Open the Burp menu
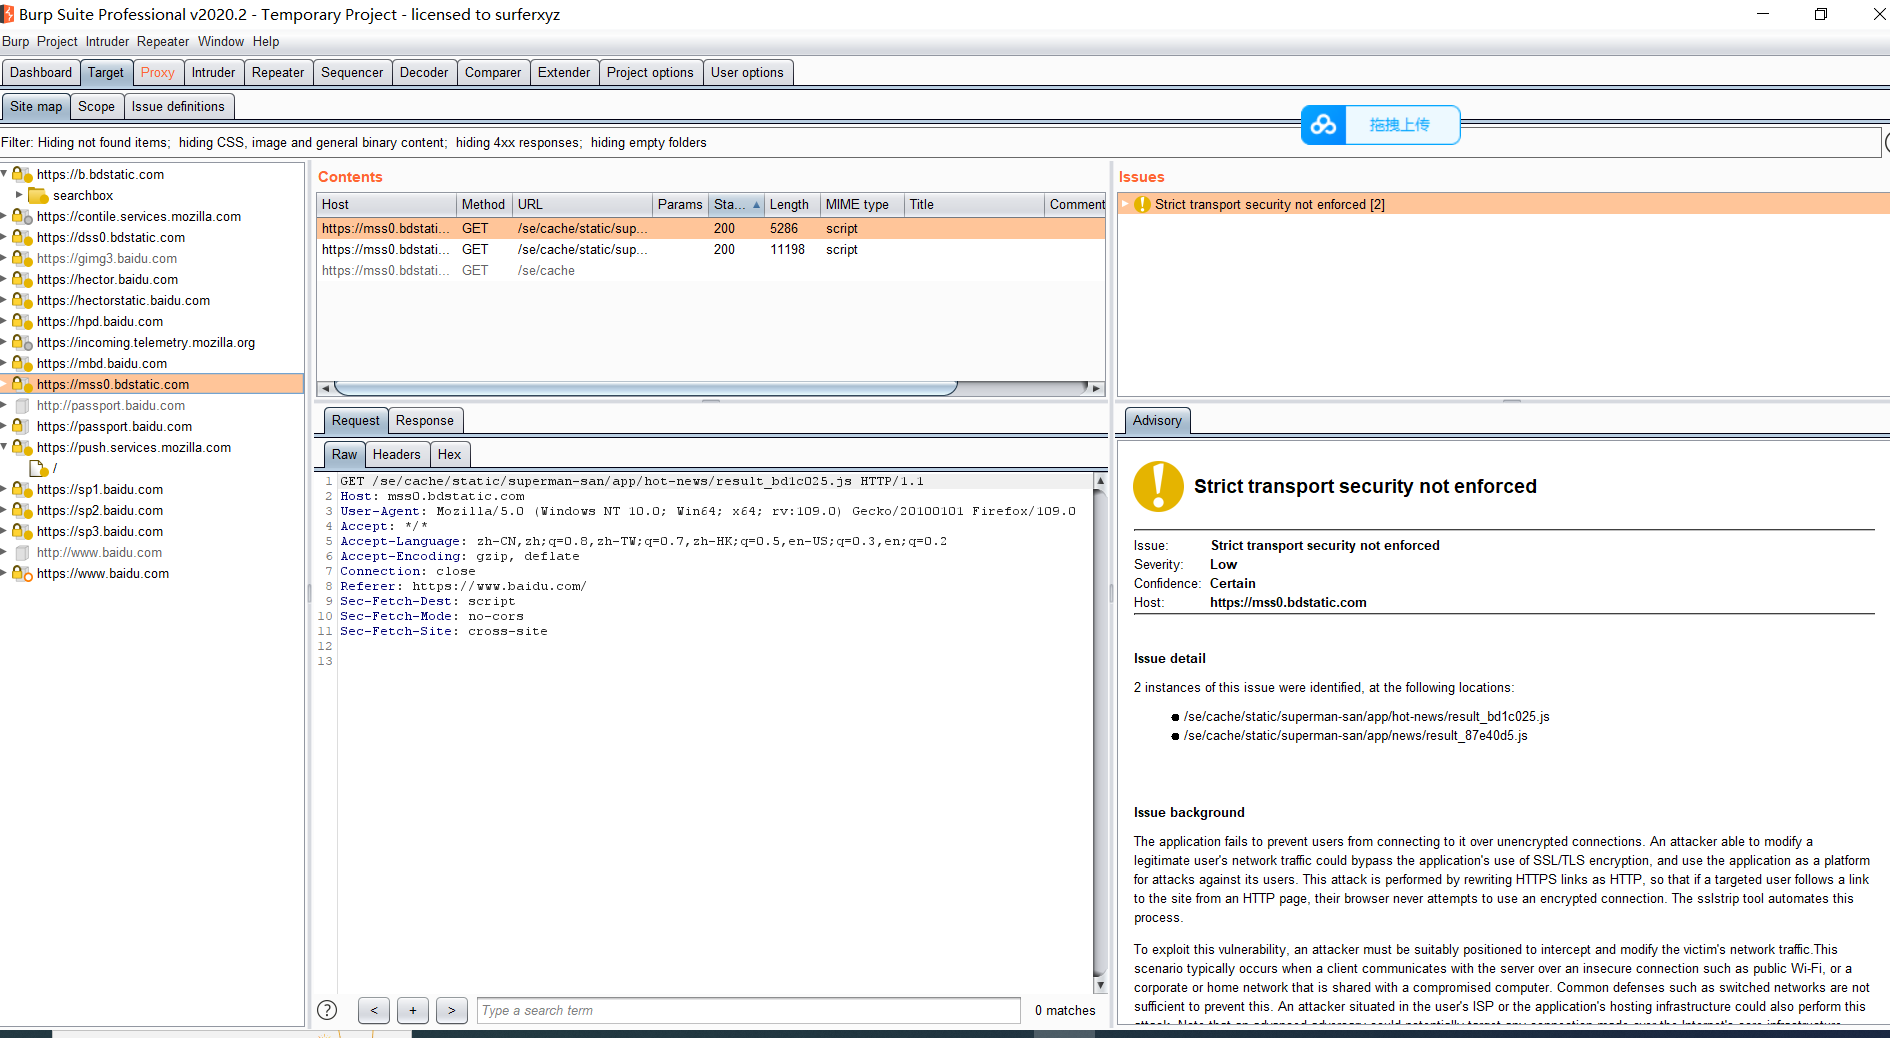 point(15,41)
